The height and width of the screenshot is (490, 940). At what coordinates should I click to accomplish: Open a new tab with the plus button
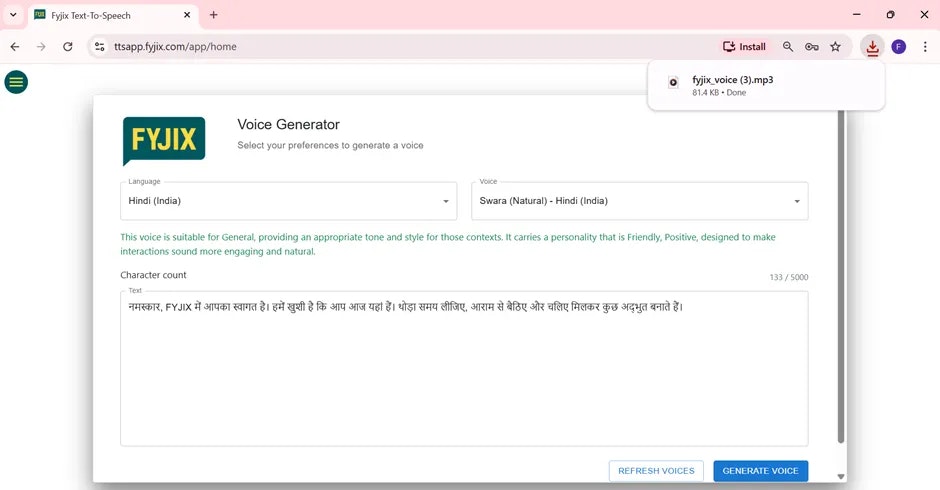pos(213,15)
